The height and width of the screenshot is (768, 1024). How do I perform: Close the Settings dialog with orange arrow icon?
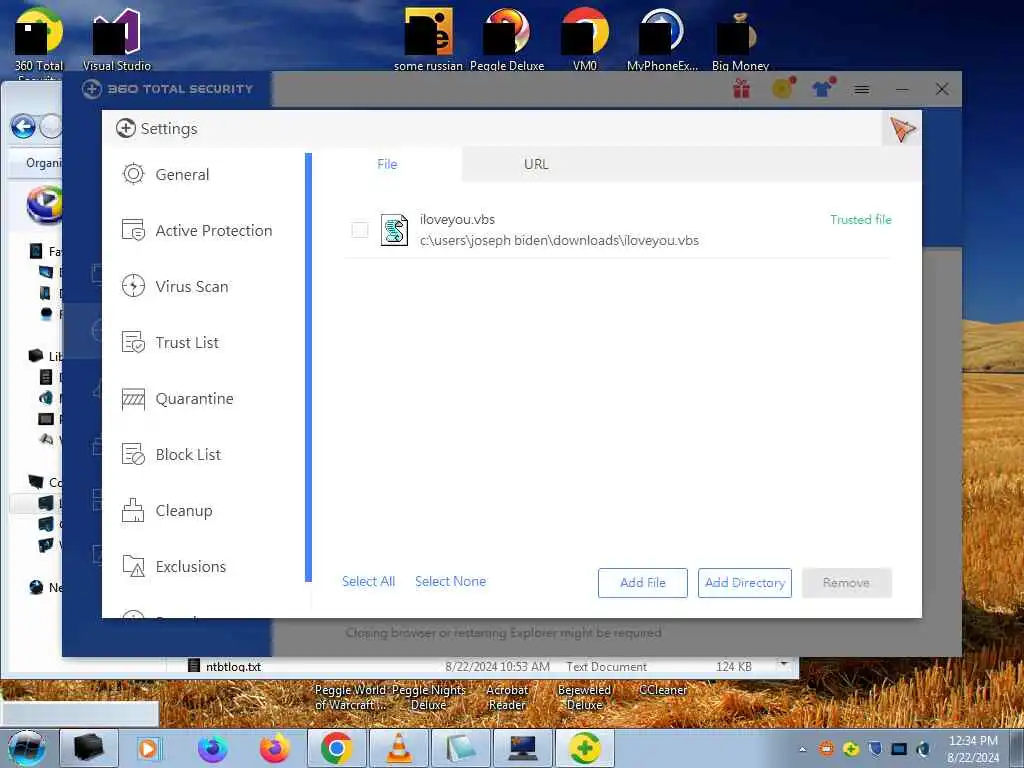click(903, 129)
